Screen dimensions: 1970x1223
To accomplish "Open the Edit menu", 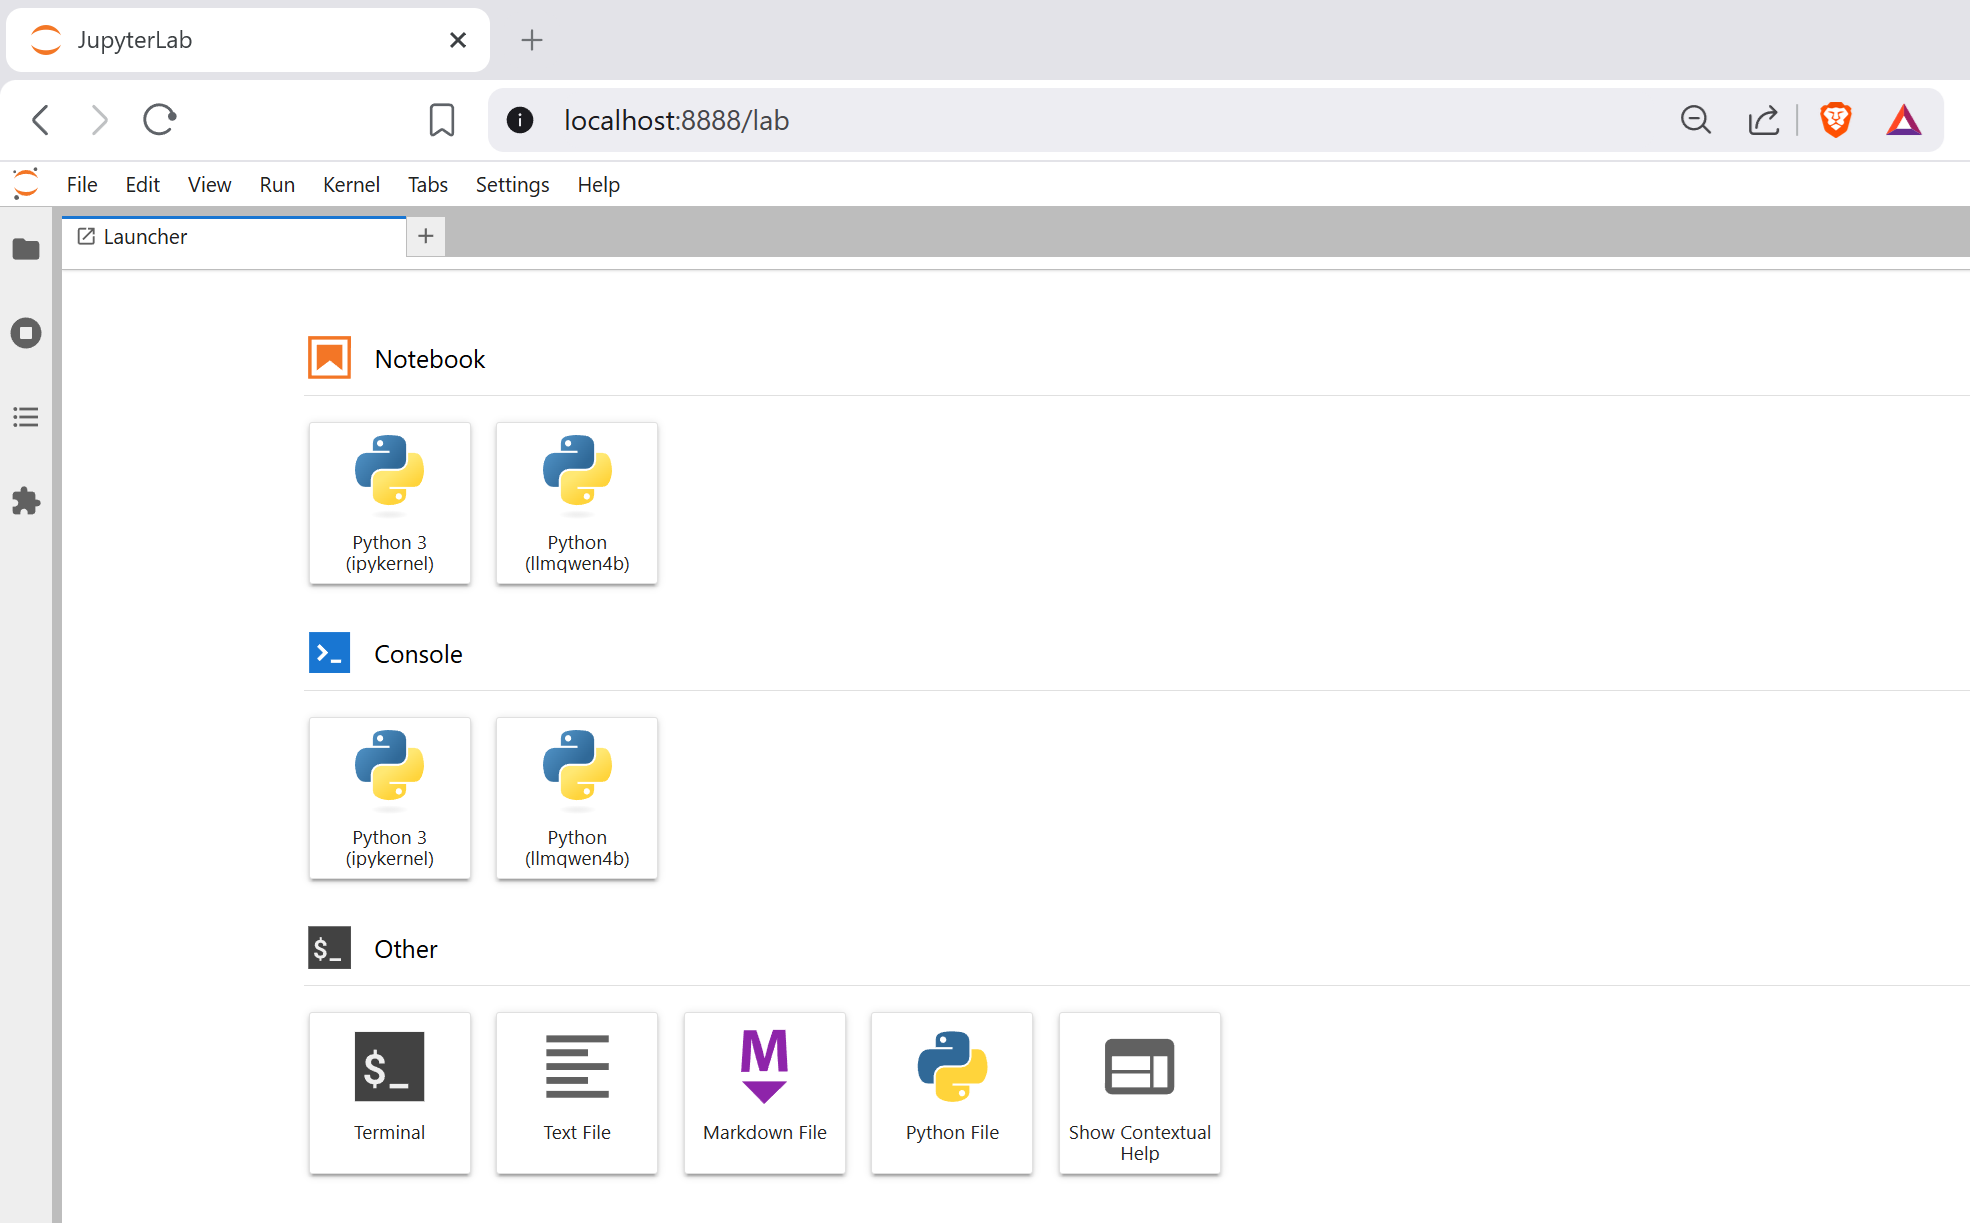I will pos(143,185).
